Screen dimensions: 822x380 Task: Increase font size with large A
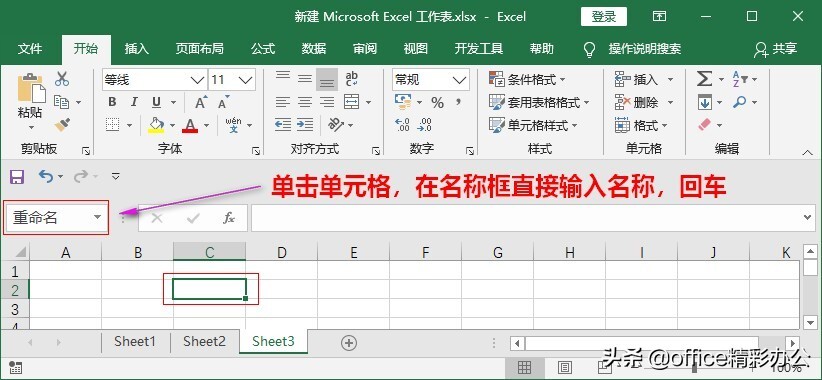click(201, 102)
